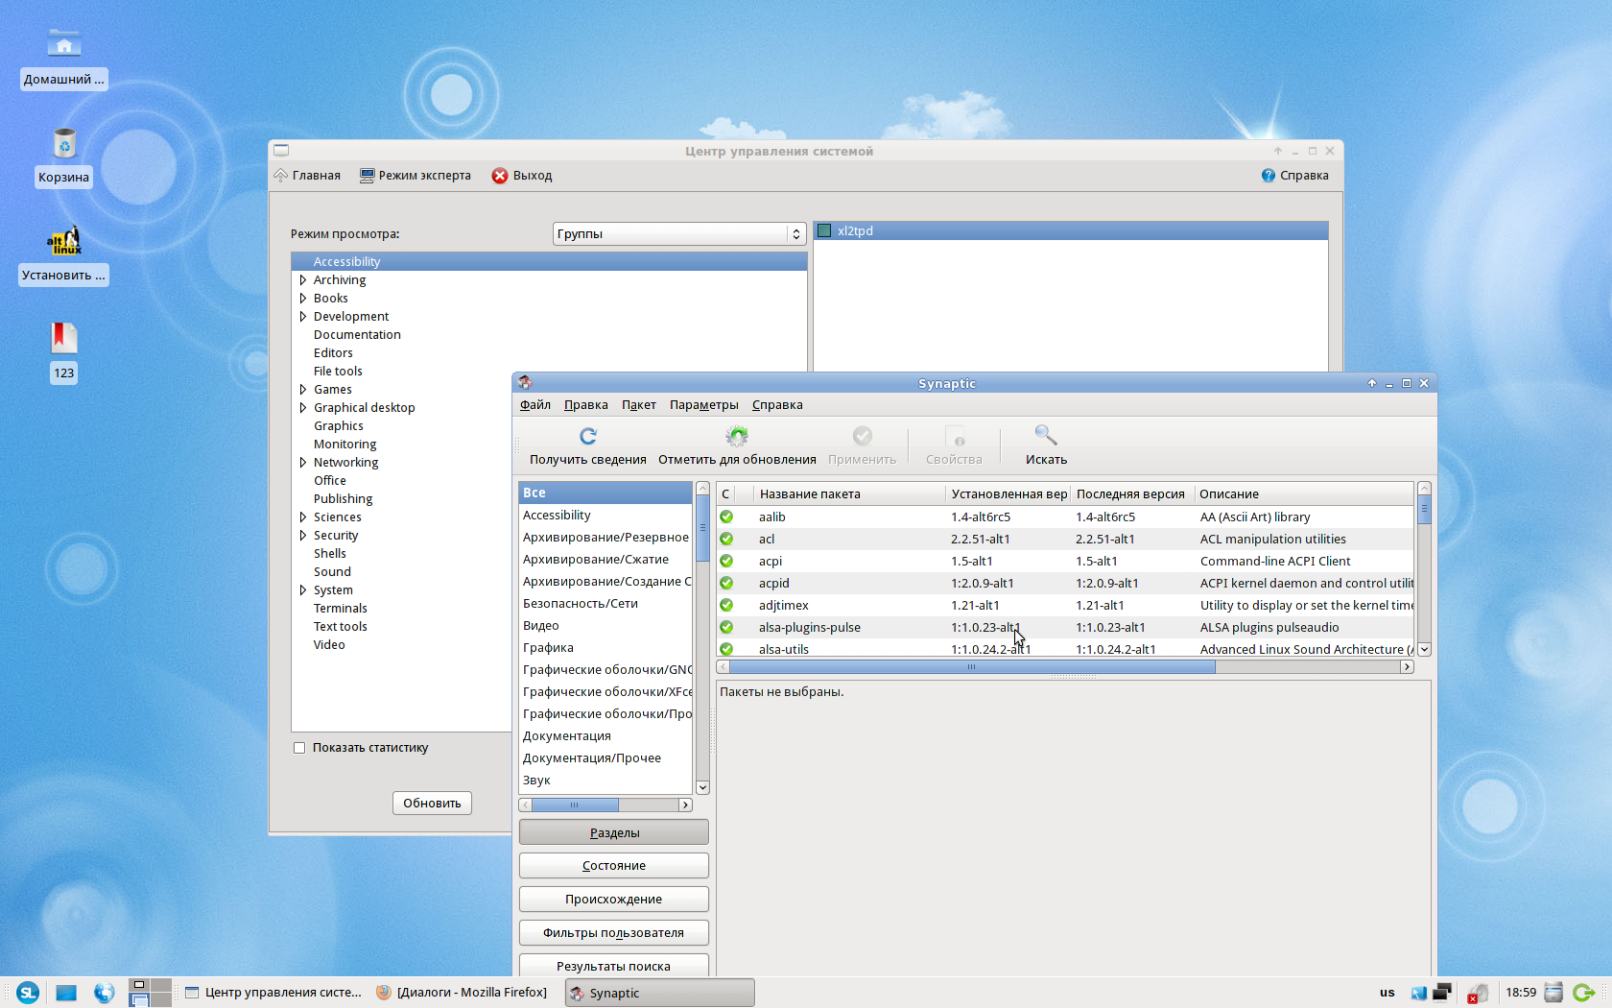Expand the Networking tree node

303,462
